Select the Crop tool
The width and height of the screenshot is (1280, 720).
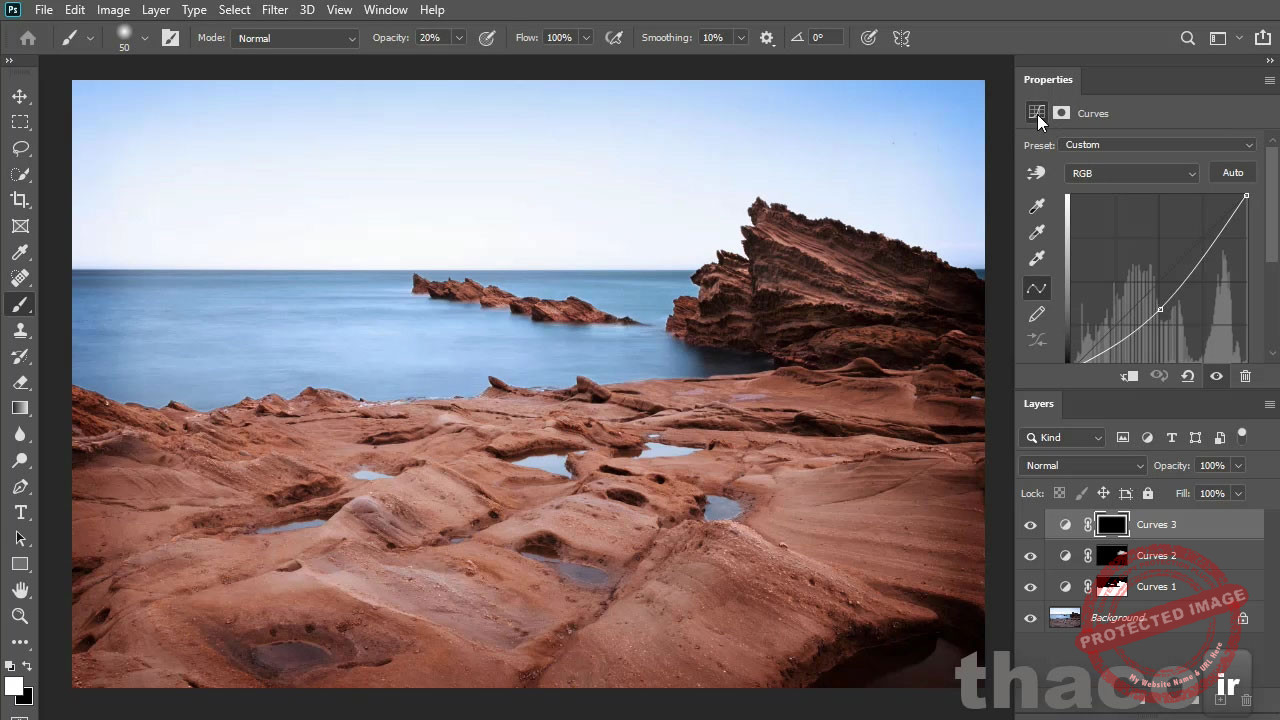[20, 200]
